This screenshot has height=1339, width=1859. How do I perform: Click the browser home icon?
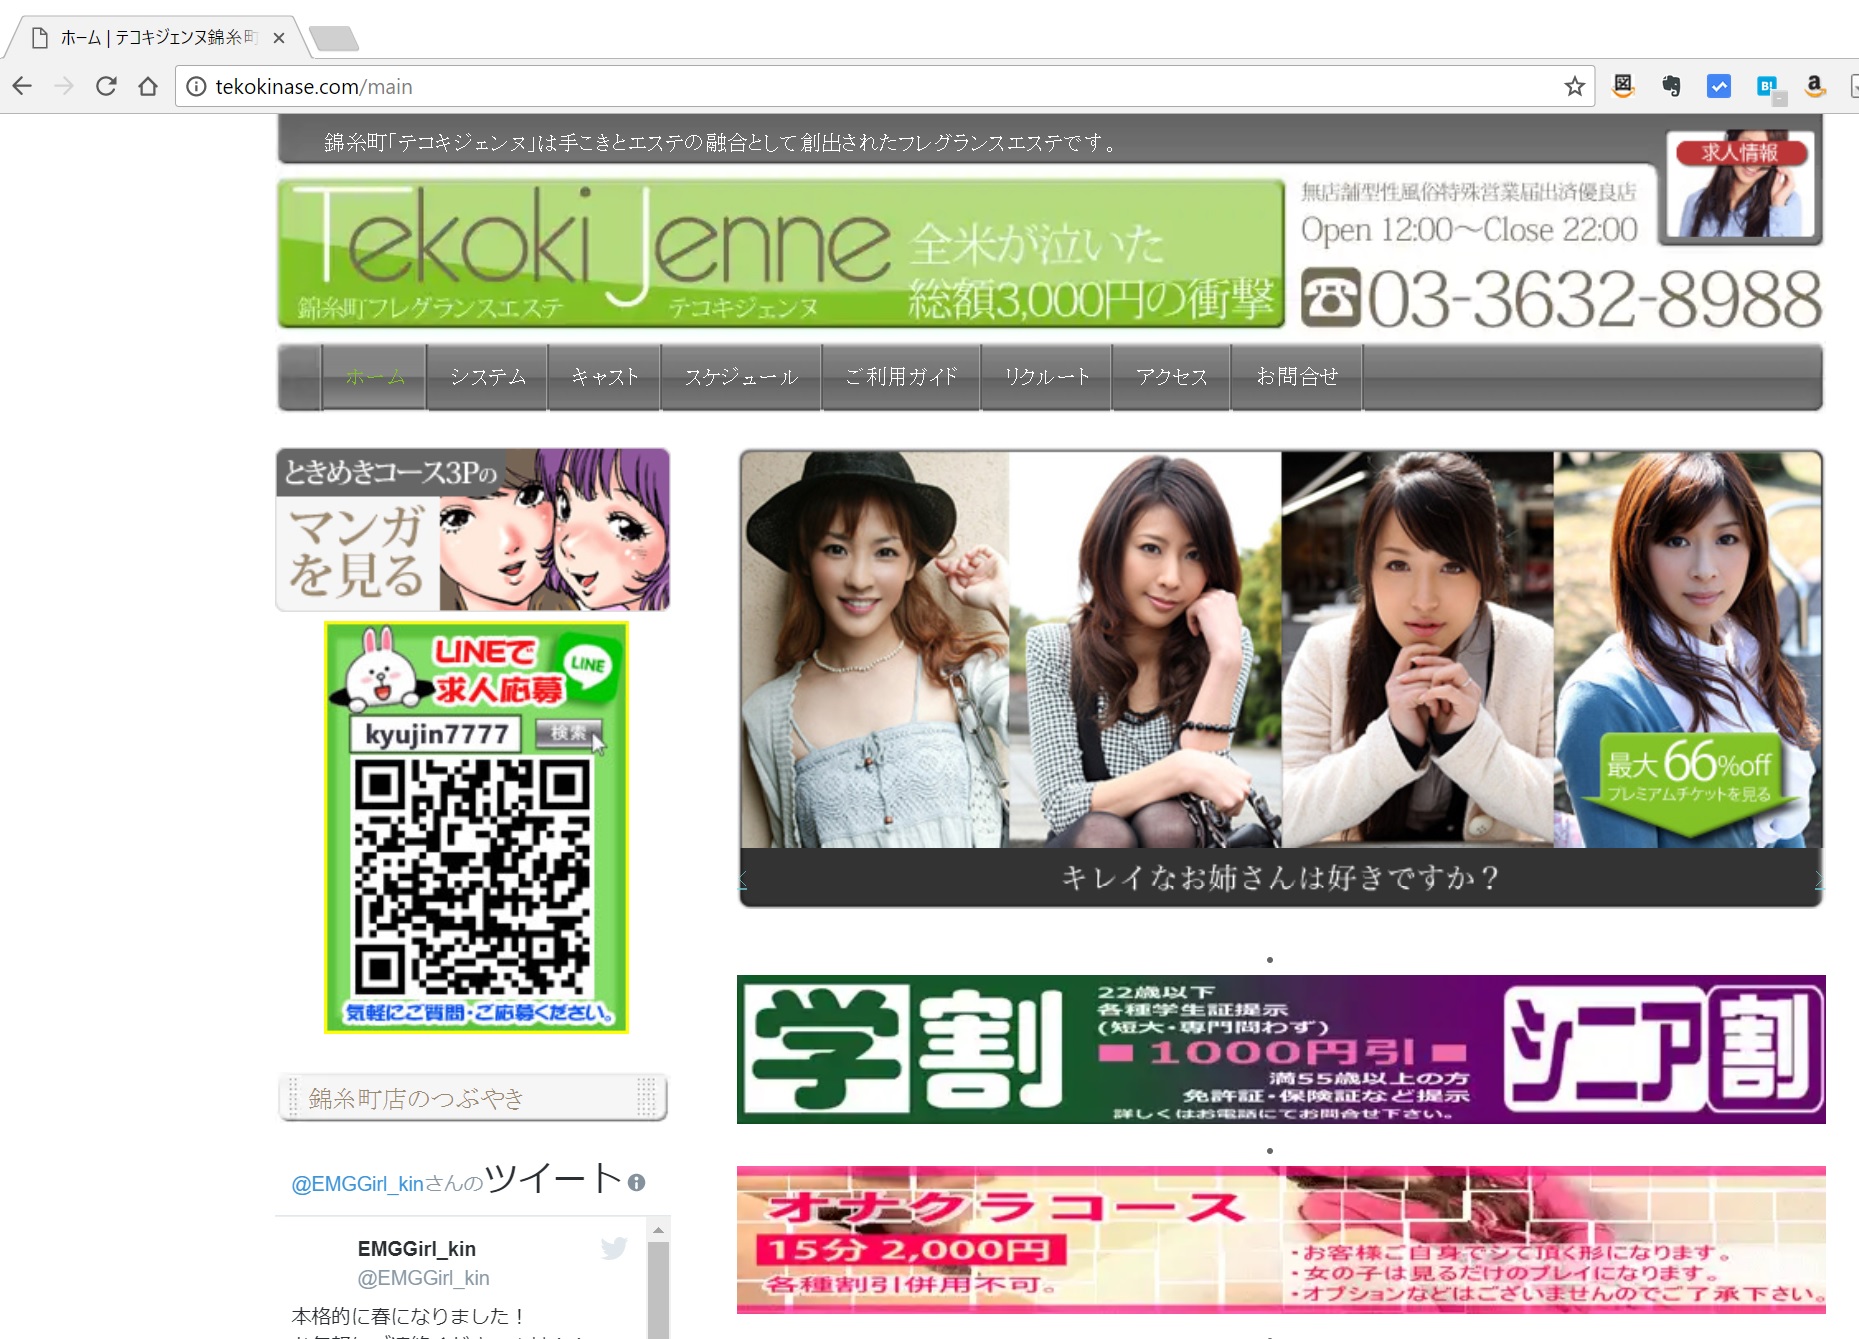(148, 87)
